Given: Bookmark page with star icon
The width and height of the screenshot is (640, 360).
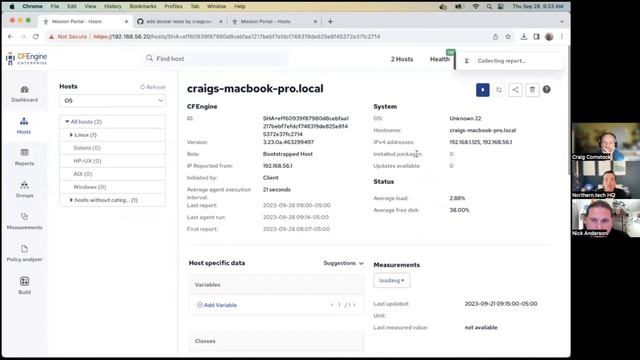Looking at the screenshot, I should coord(508,37).
